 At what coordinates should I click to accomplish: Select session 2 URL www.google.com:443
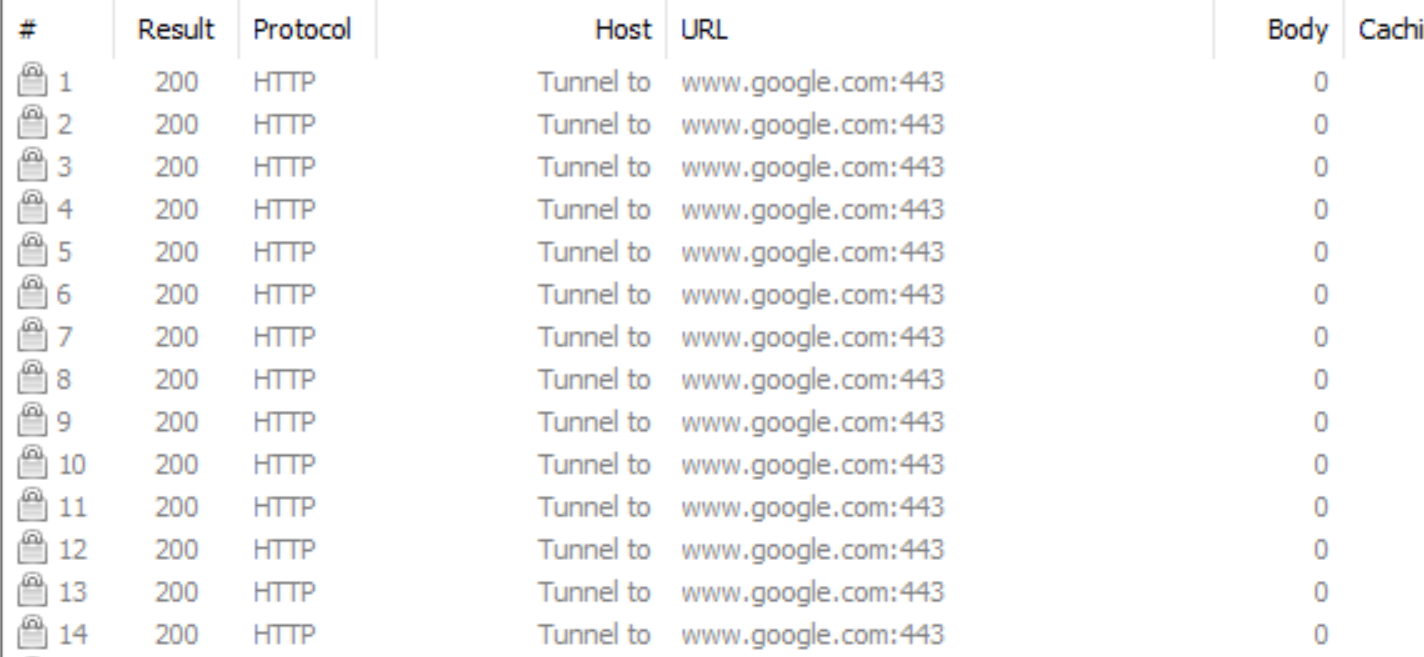812,126
